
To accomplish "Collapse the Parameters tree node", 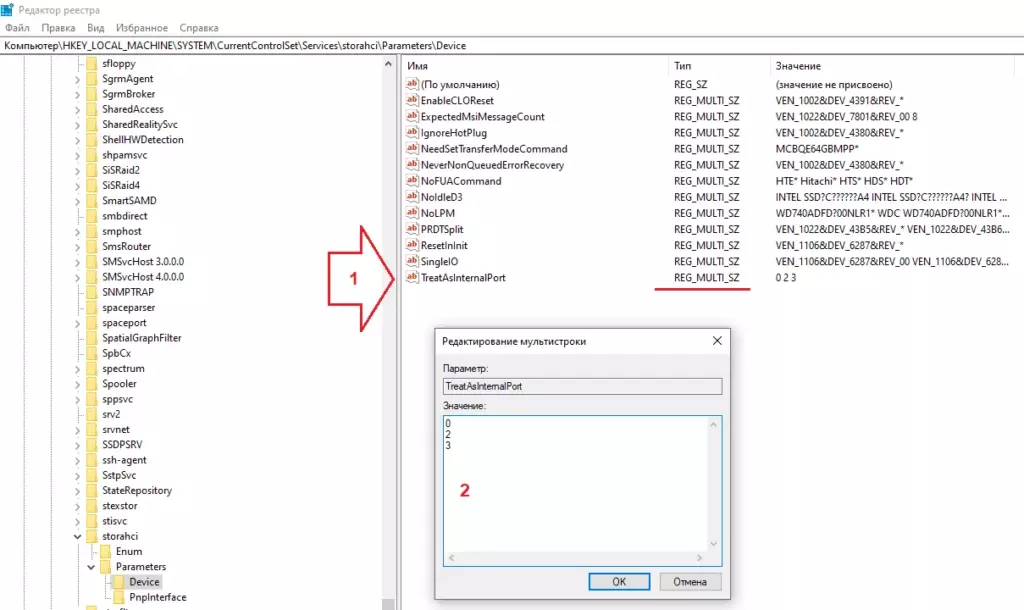I will pyautogui.click(x=91, y=567).
